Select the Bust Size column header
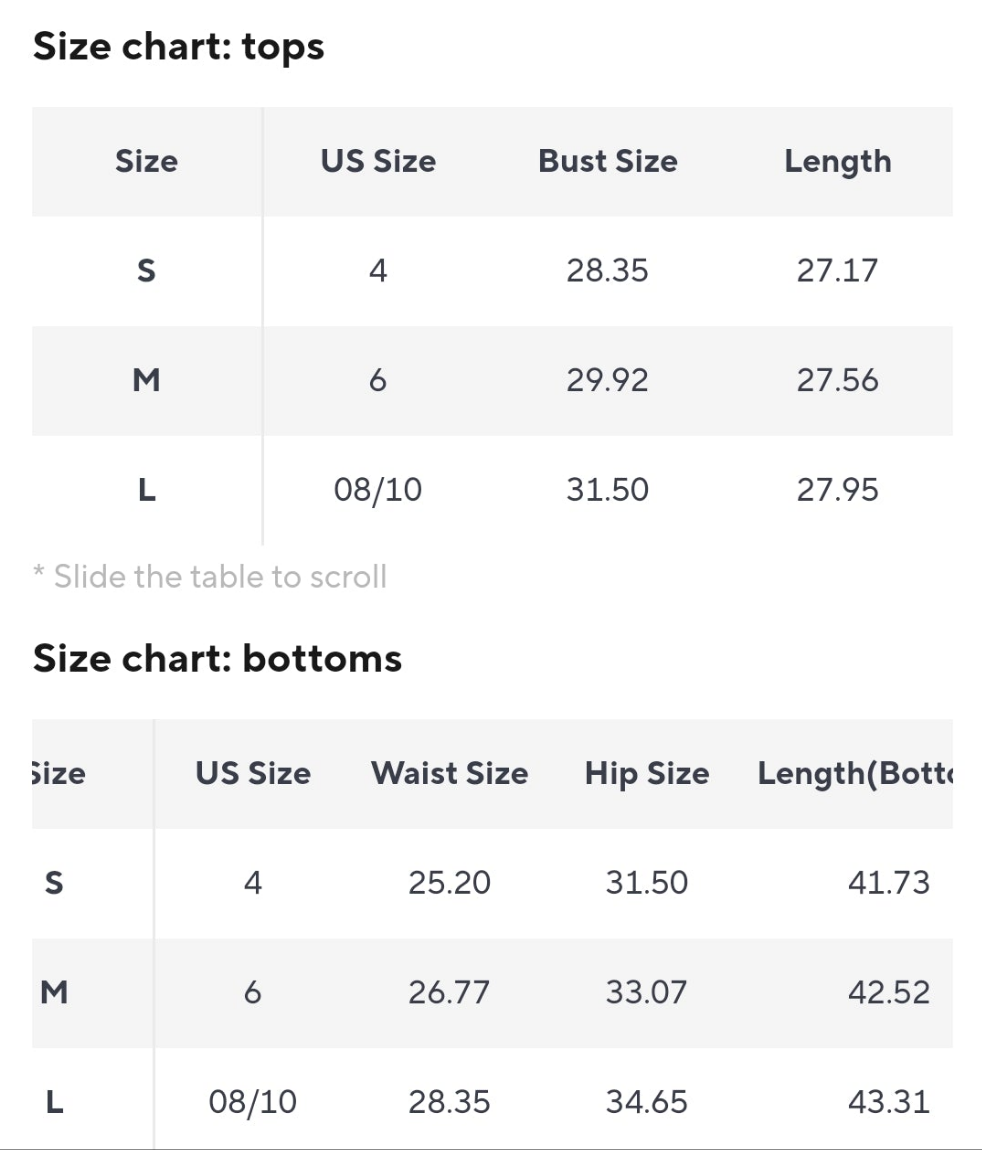Screen dimensions: 982x1150 (x=607, y=161)
